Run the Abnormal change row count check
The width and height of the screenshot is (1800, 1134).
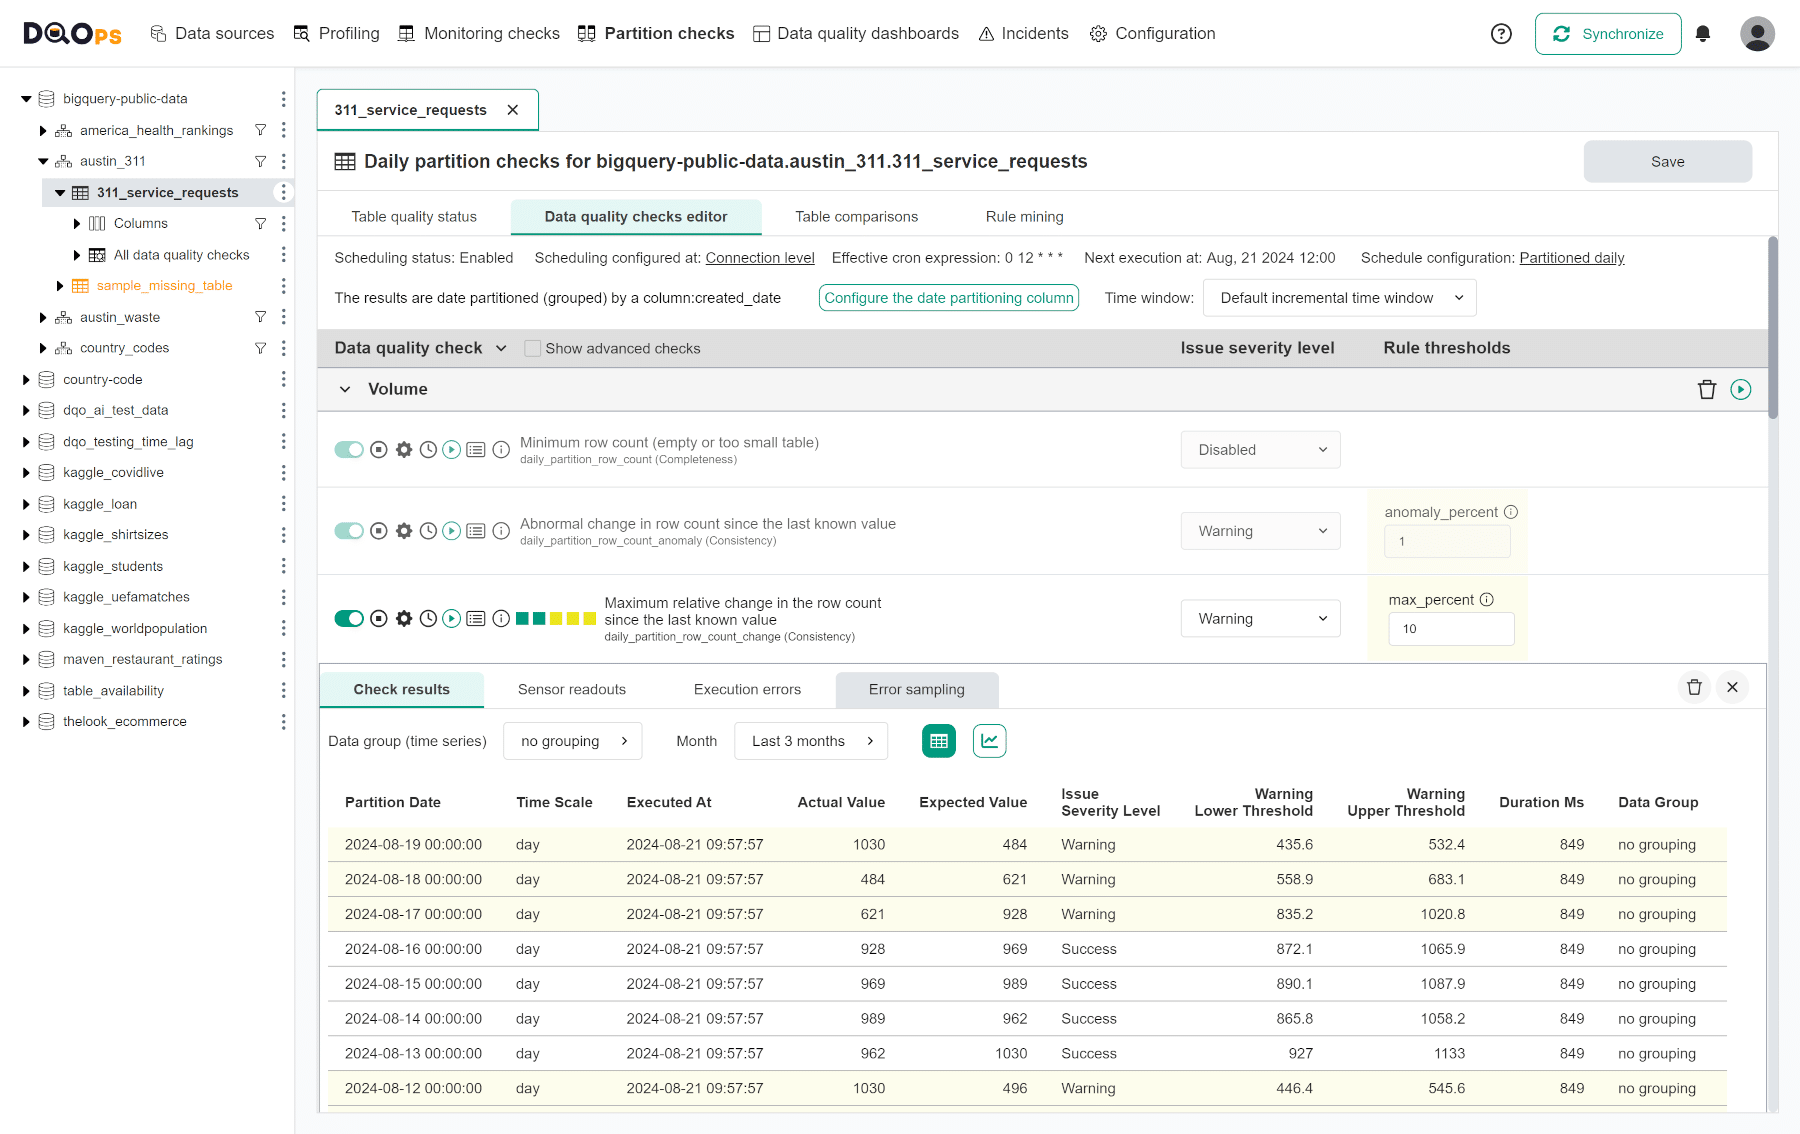[x=452, y=531]
